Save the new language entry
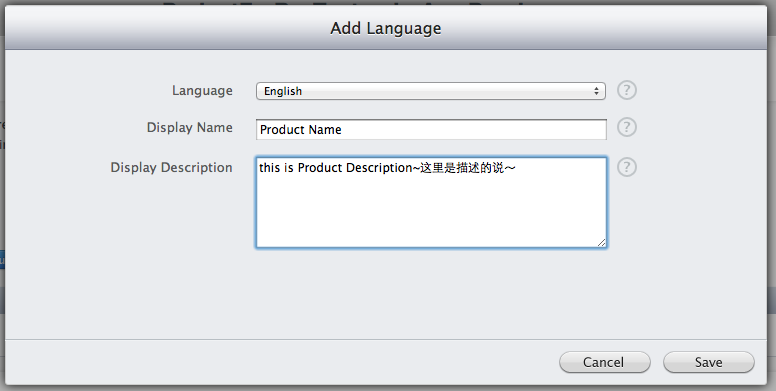Viewport: 776px width, 391px height. click(708, 362)
